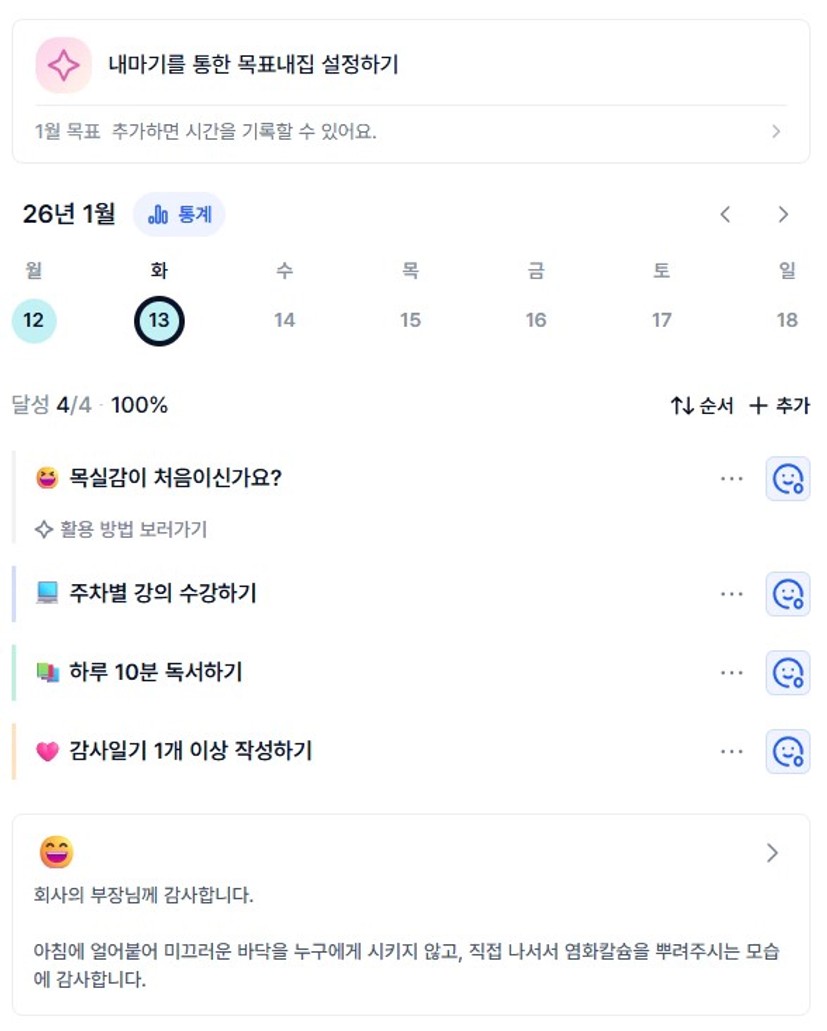Toggle completion emoji for 주차별 강의 수강하기
The width and height of the screenshot is (827, 1031).
coord(788,594)
